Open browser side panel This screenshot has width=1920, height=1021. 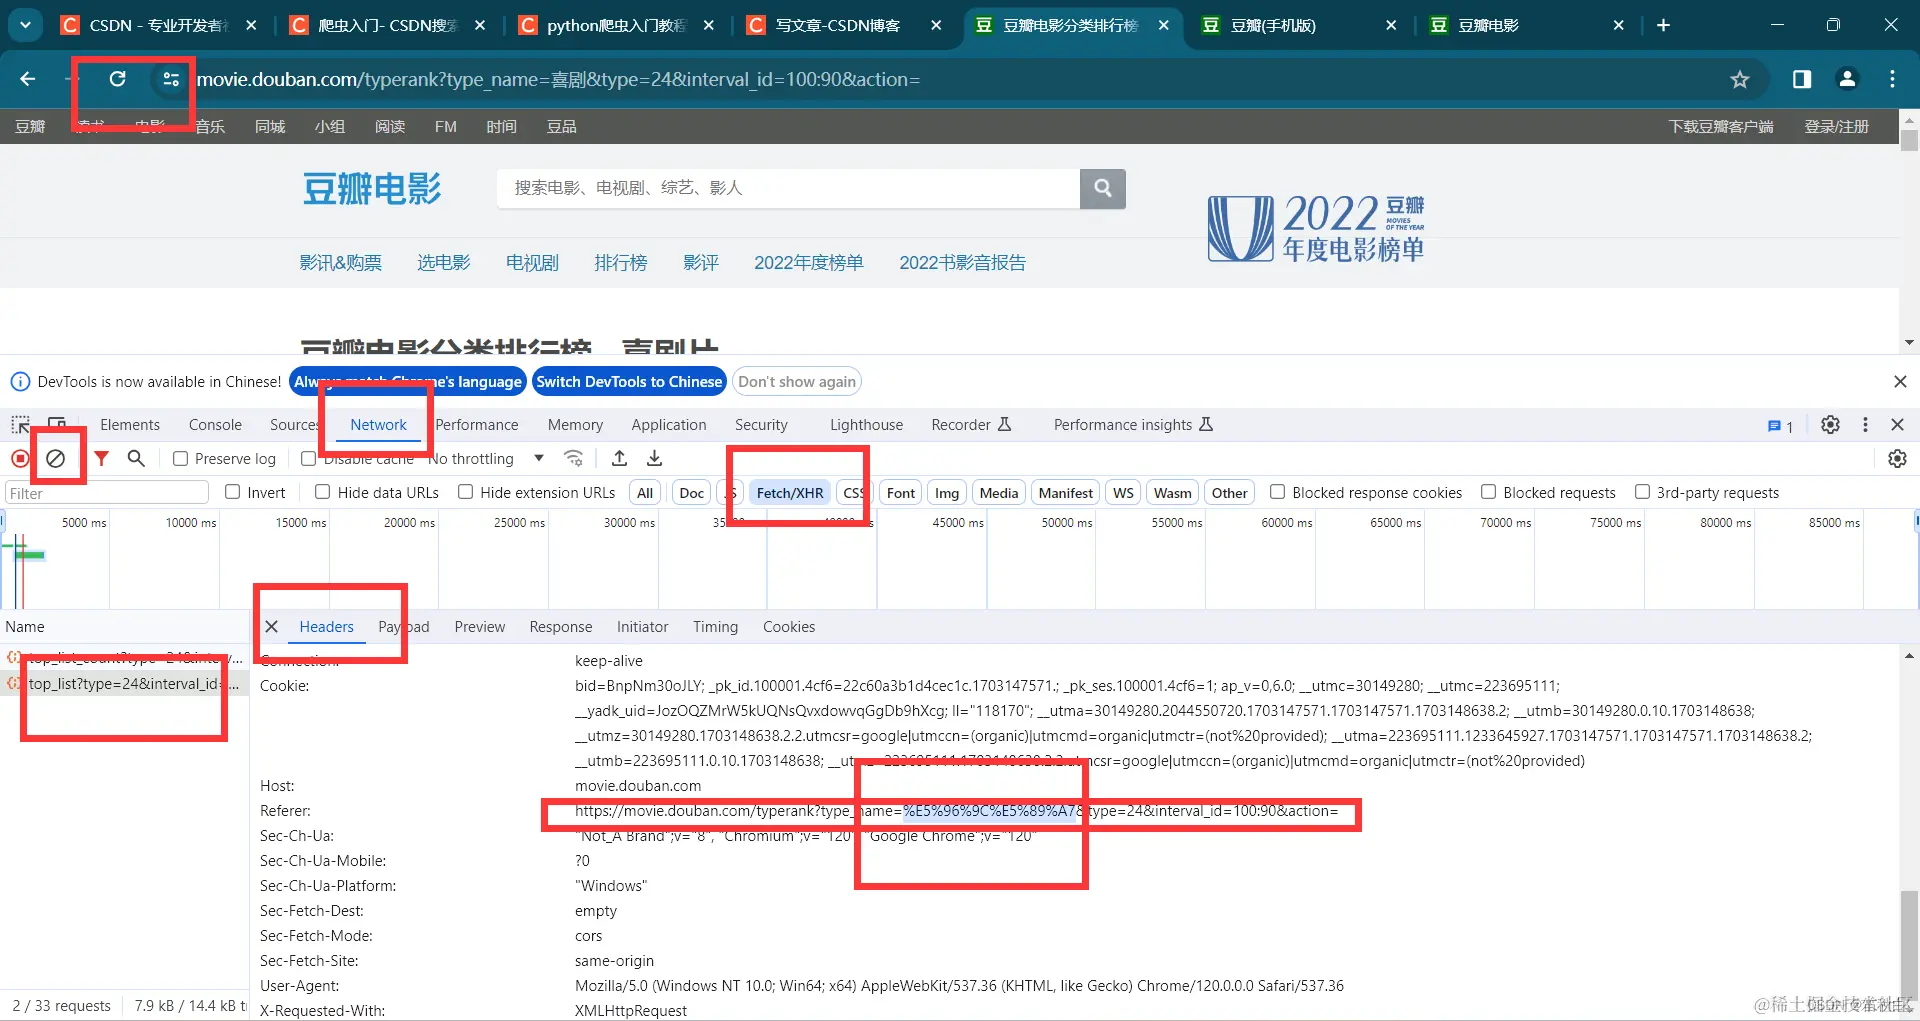1802,79
